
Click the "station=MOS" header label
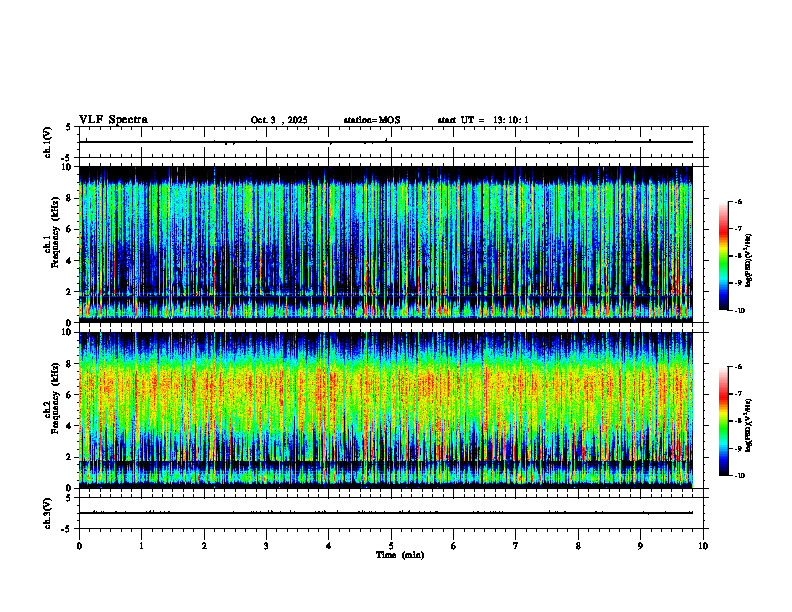[372, 120]
